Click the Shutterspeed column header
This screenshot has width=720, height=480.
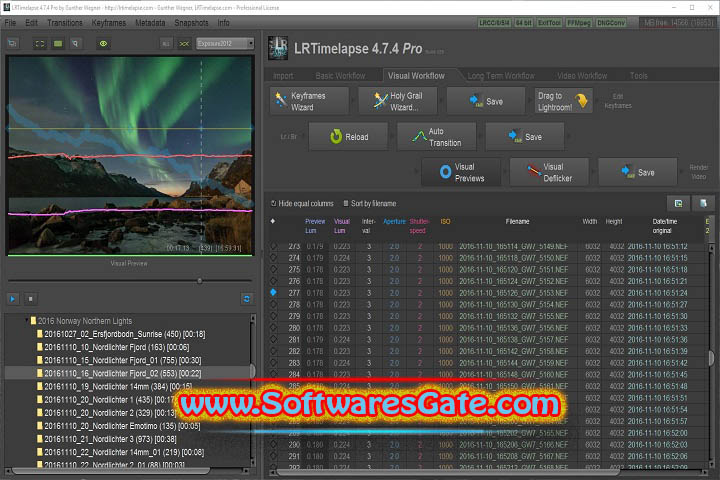point(419,226)
